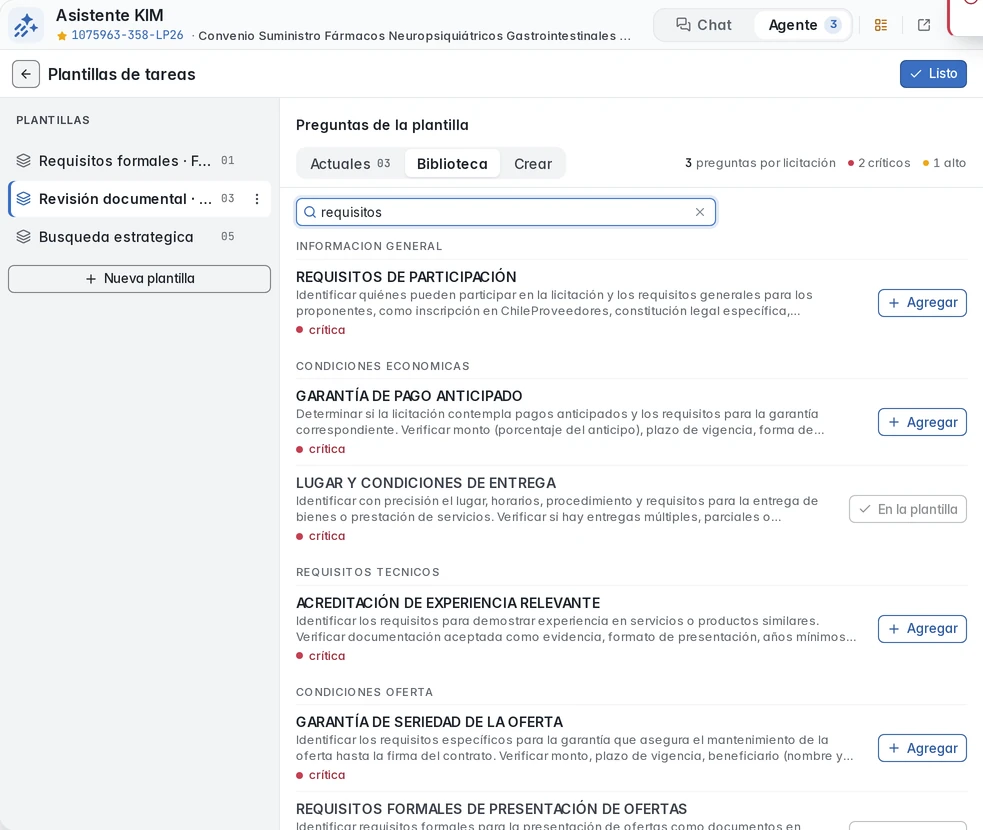The image size is (983, 830).
Task: Clear the requisitos search with X icon
Action: pyautogui.click(x=700, y=212)
